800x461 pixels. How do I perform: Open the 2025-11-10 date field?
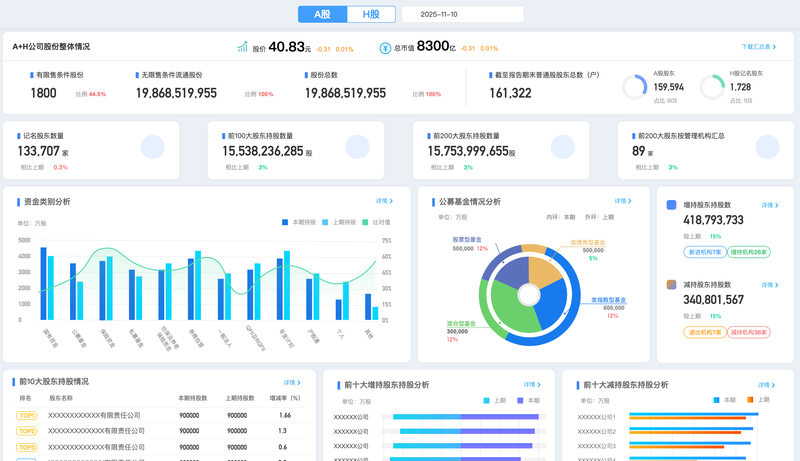463,14
